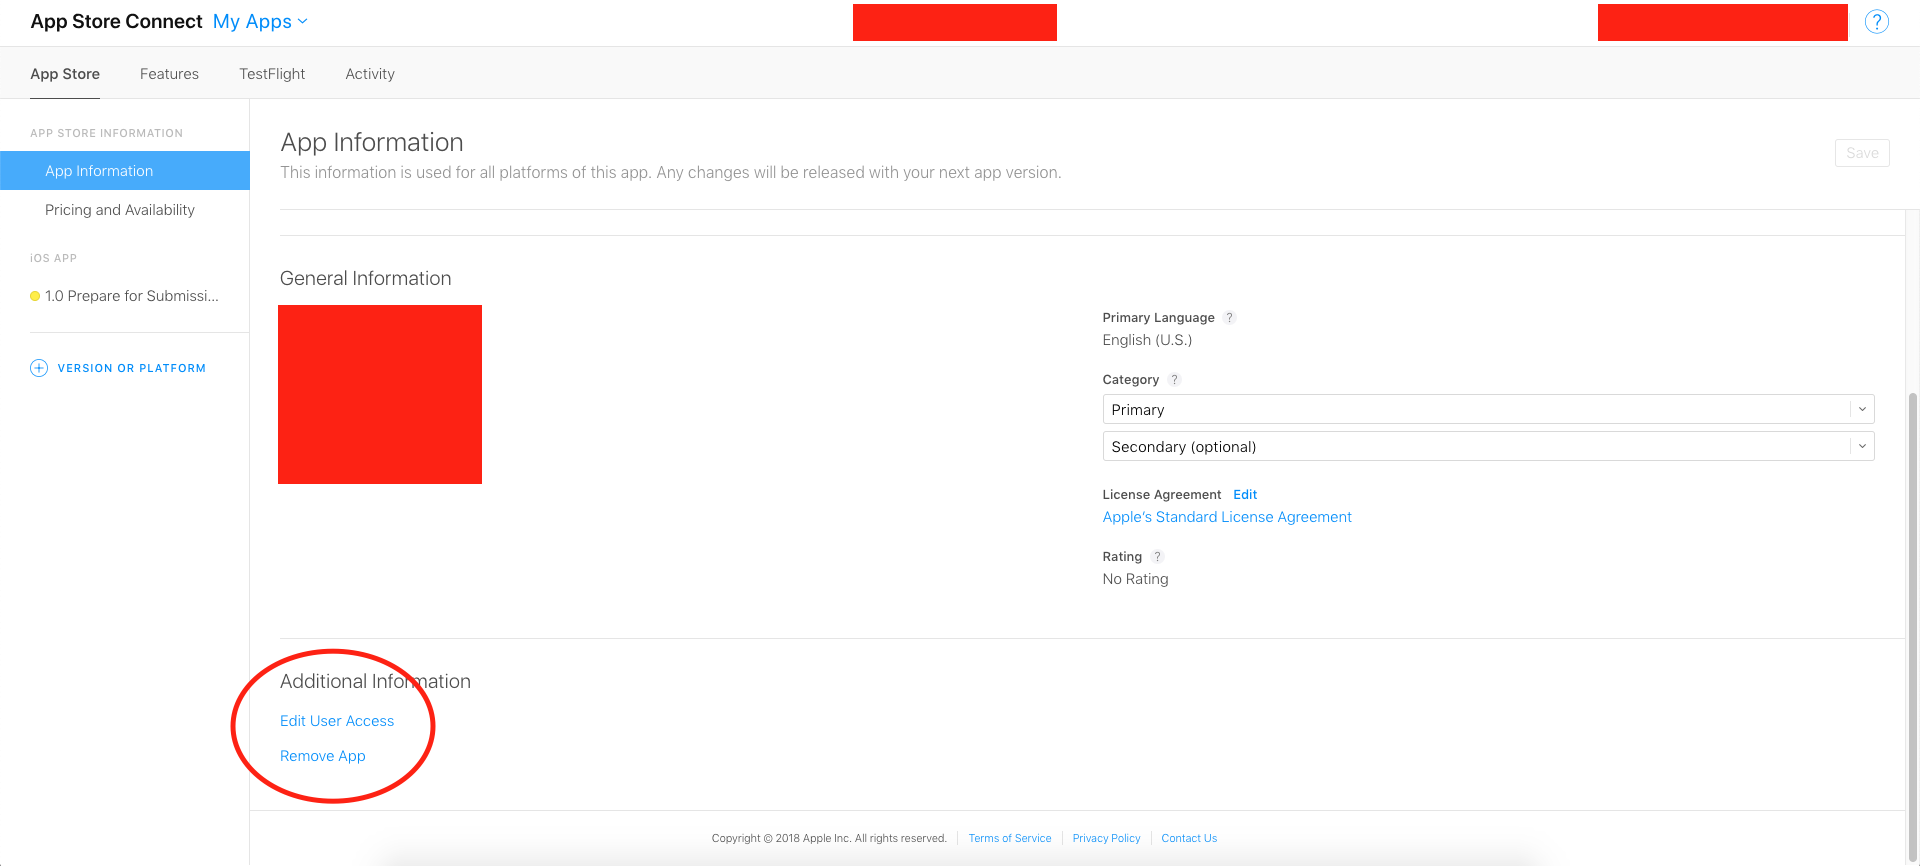Click the "No Rating" value text

click(1135, 579)
